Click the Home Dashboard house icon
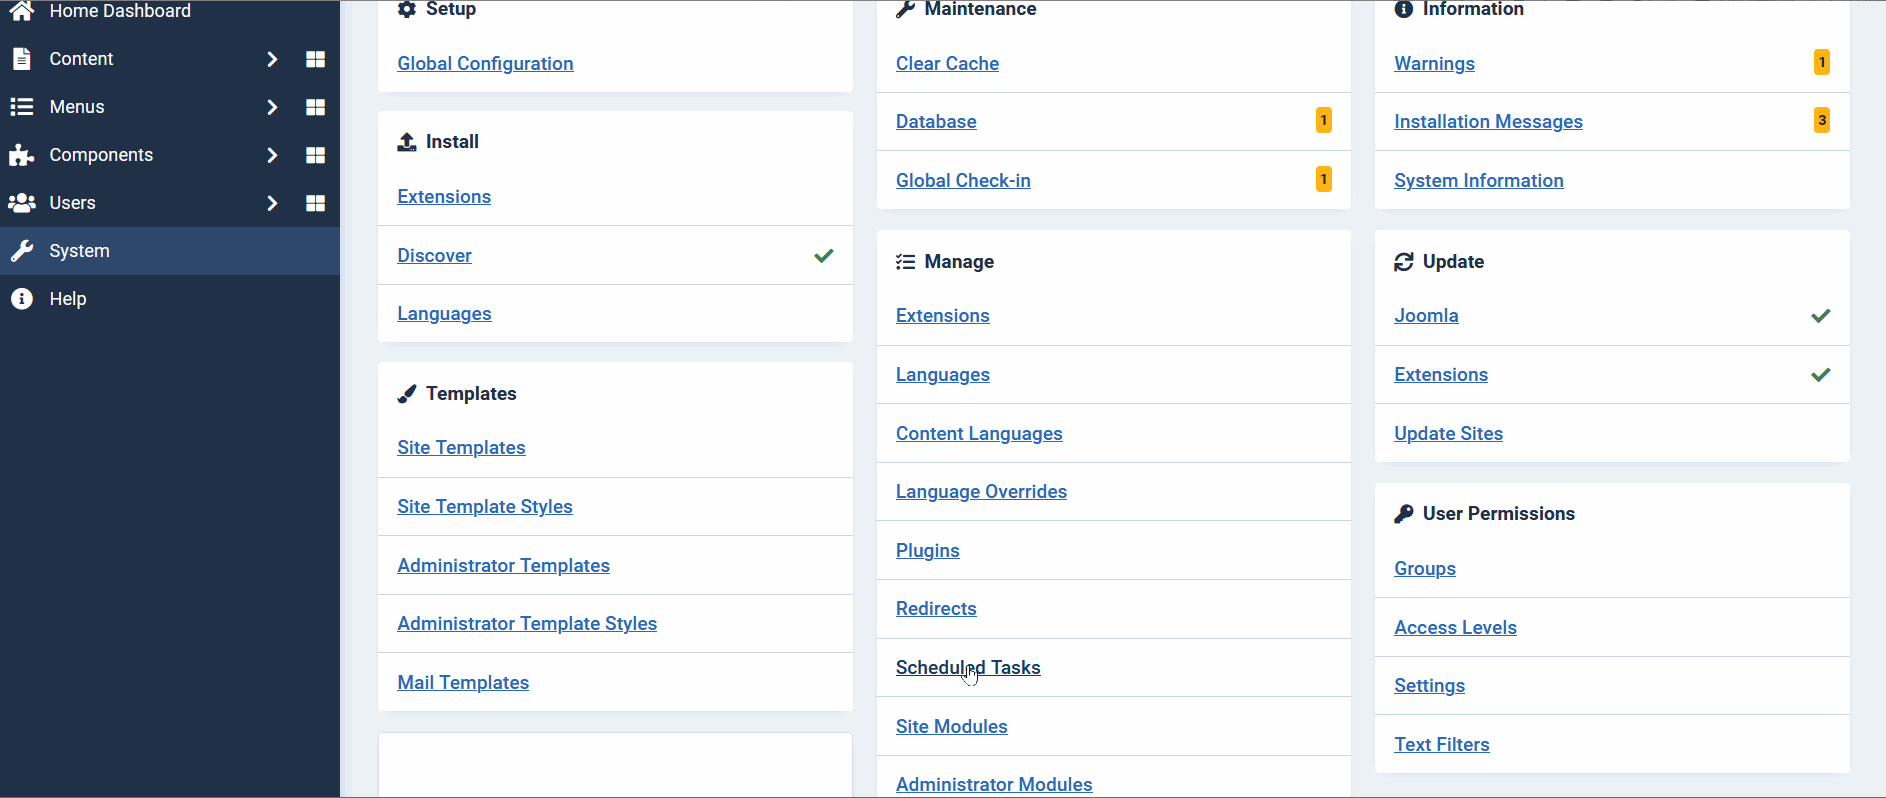This screenshot has height=798, width=1886. [x=21, y=11]
